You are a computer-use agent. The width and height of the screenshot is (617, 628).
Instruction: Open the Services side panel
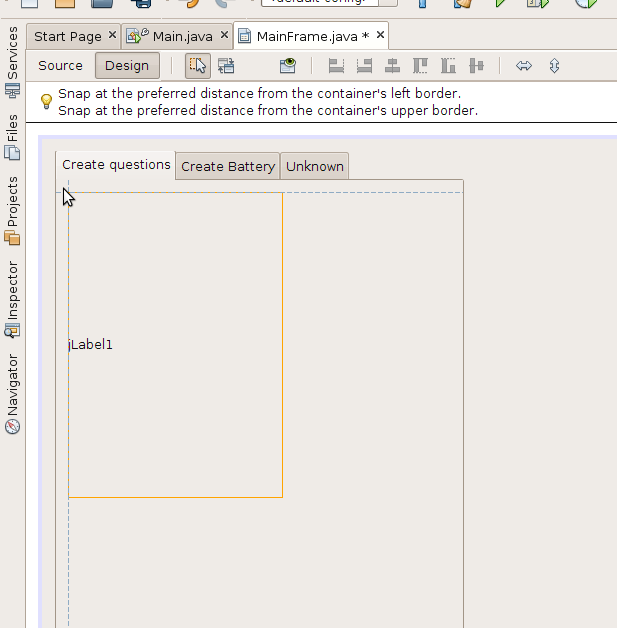pyautogui.click(x=12, y=62)
